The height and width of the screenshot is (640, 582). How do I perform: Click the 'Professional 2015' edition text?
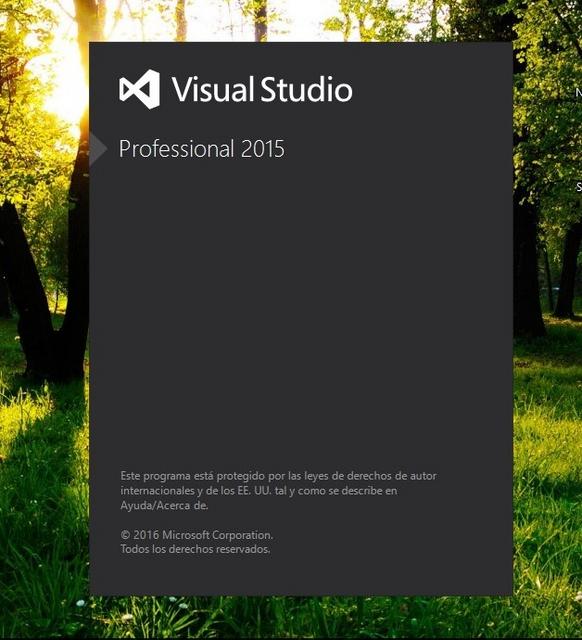click(x=202, y=149)
